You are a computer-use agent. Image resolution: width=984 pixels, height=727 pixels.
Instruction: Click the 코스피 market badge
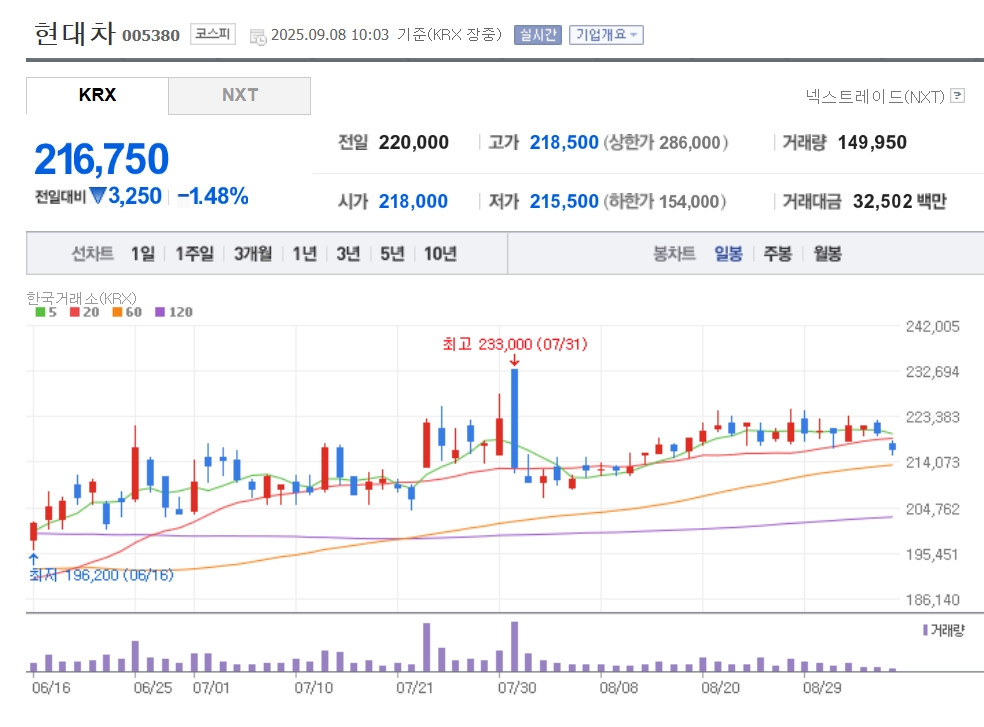(x=213, y=34)
